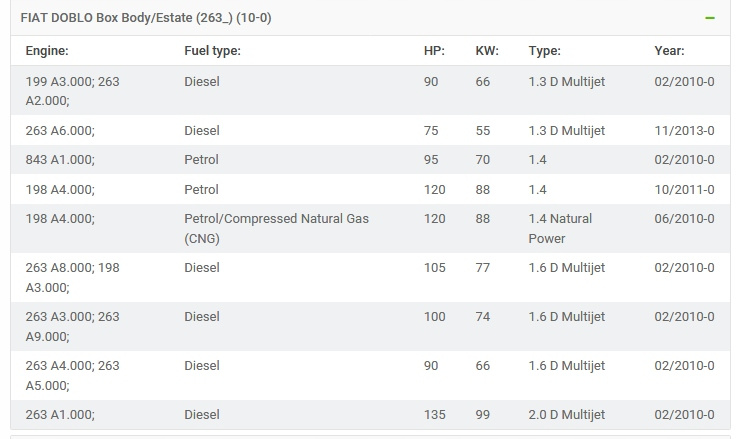Select the 843 A1.000 petrol engine row
Image resolution: width=740 pixels, height=439 pixels.
point(370,160)
